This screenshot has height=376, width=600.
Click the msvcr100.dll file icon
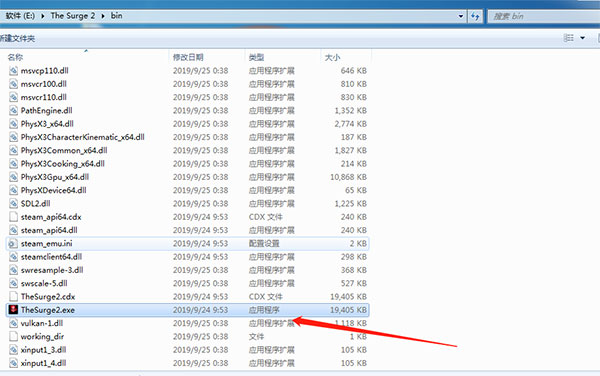point(13,84)
